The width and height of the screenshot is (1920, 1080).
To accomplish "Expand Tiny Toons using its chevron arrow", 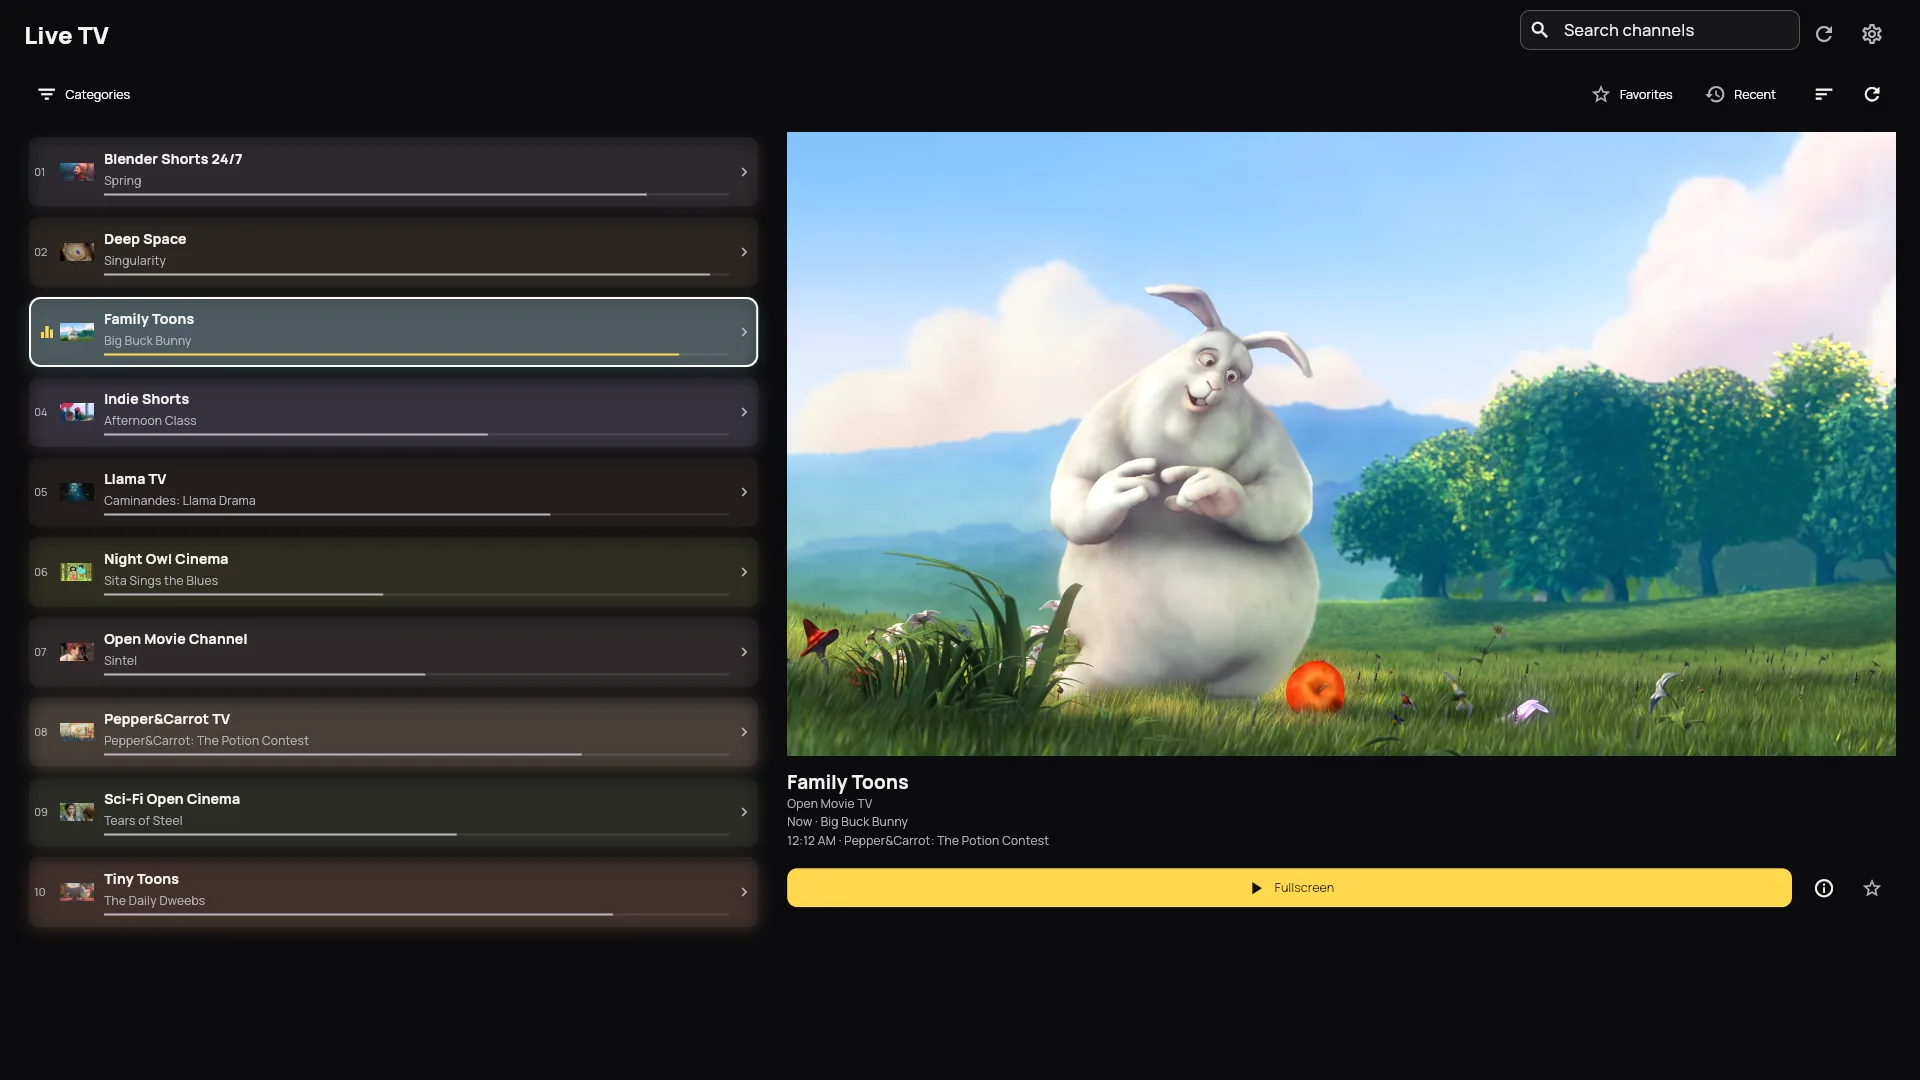I will click(x=744, y=892).
